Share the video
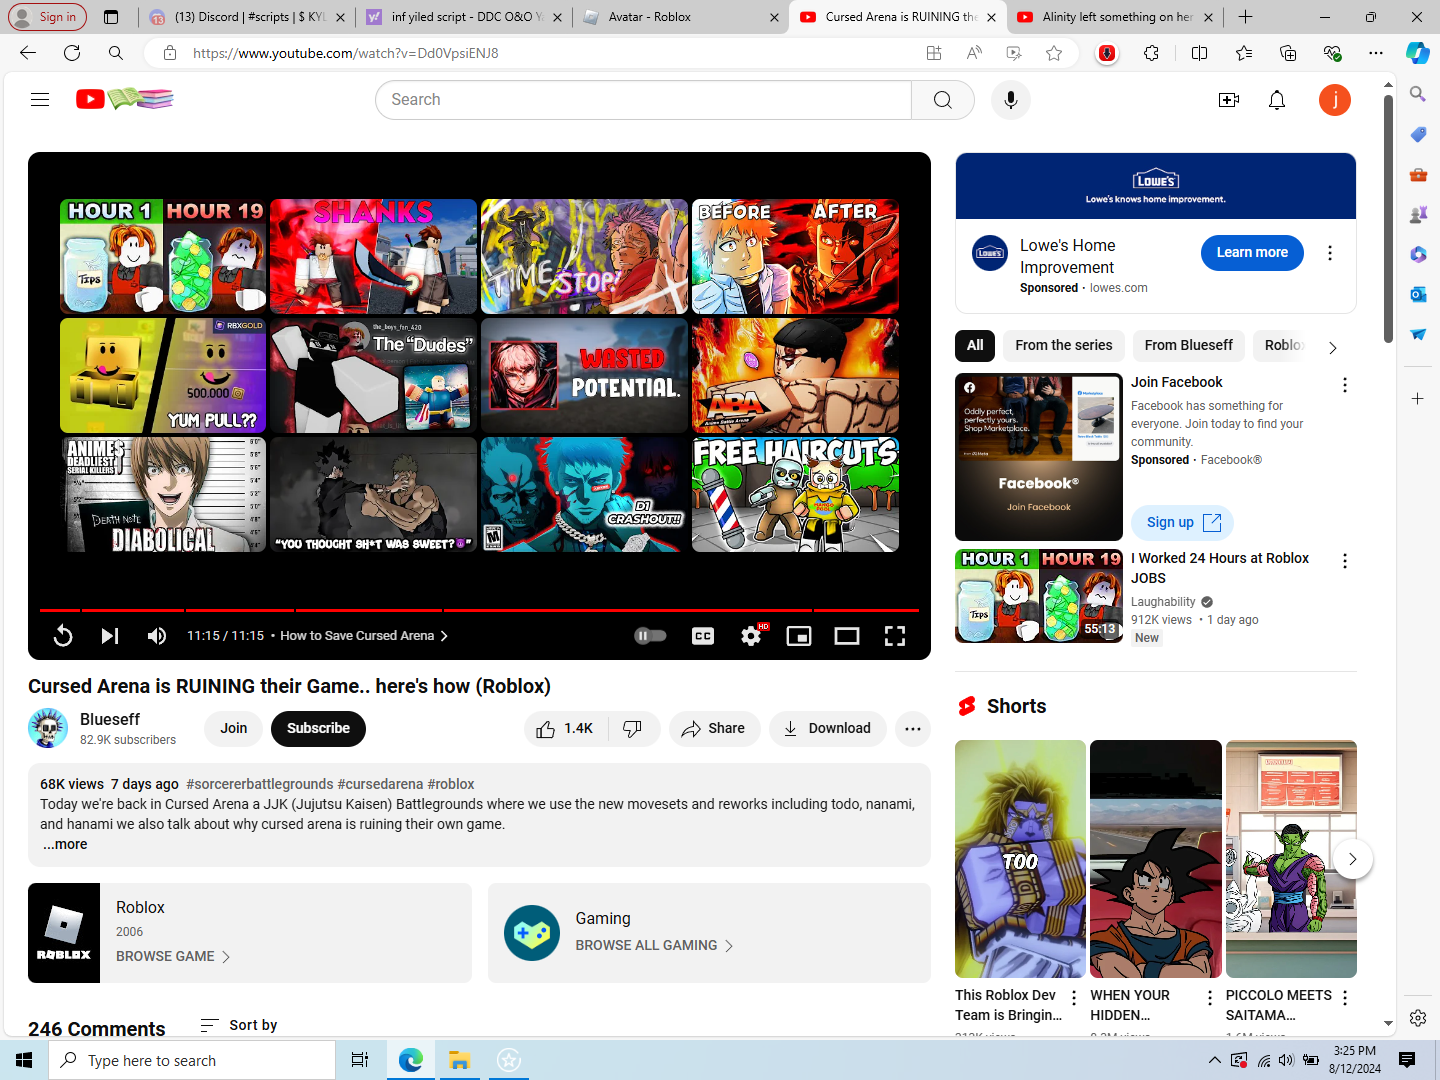This screenshot has width=1440, height=1080. (714, 729)
